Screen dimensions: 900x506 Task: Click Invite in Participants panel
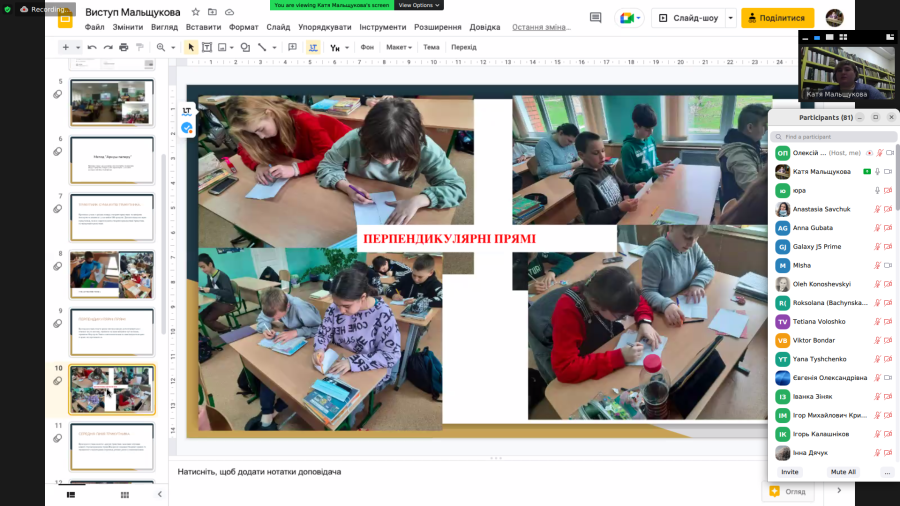click(x=789, y=472)
